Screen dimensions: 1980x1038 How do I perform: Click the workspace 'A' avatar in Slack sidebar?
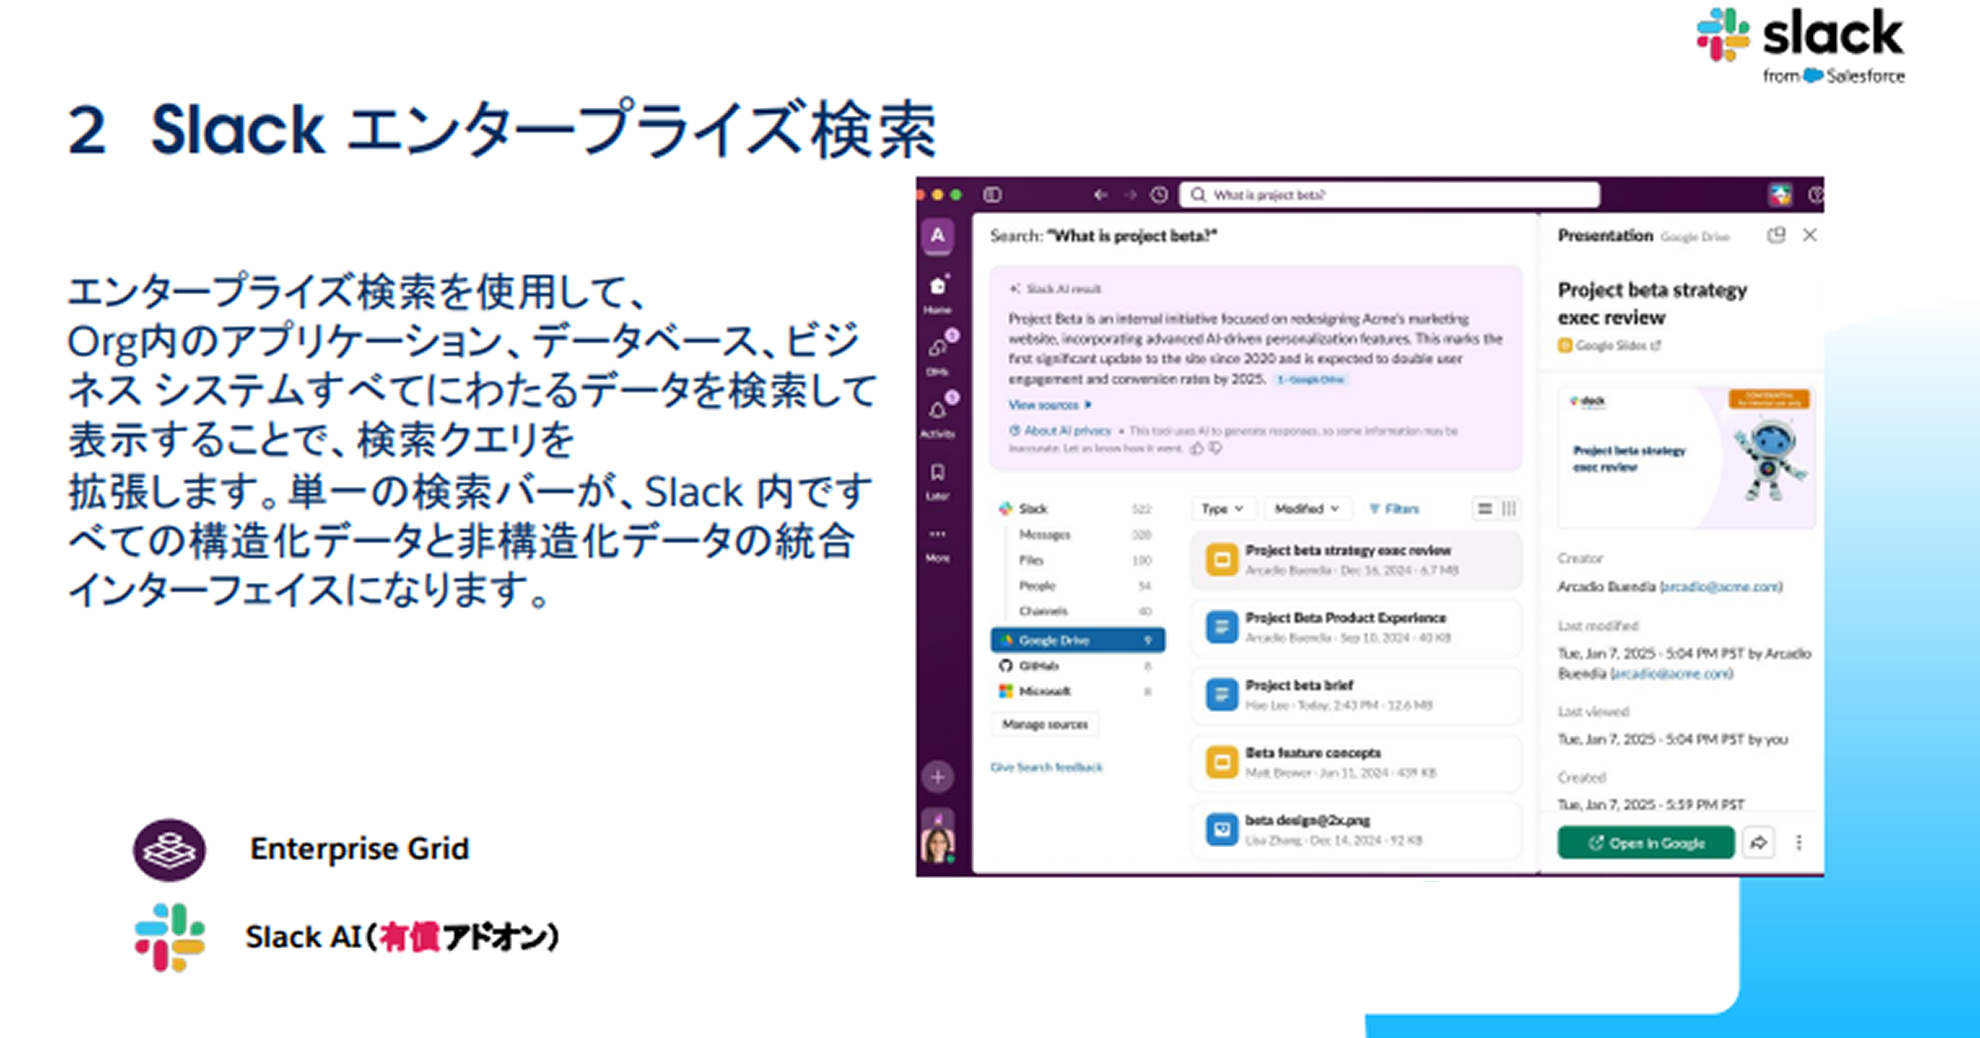937,236
